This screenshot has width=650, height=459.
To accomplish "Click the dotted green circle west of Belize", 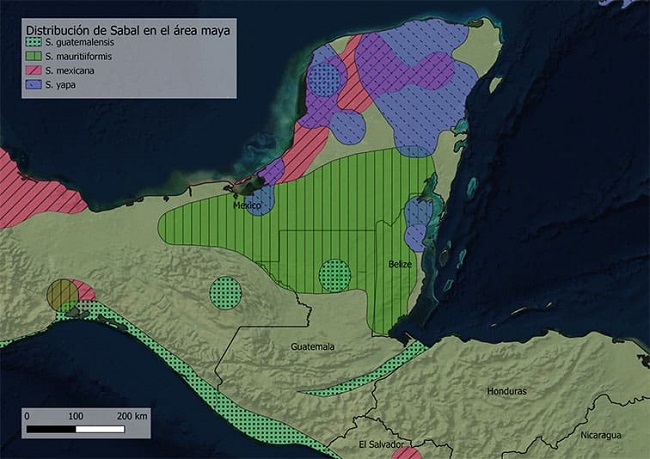I will [334, 275].
